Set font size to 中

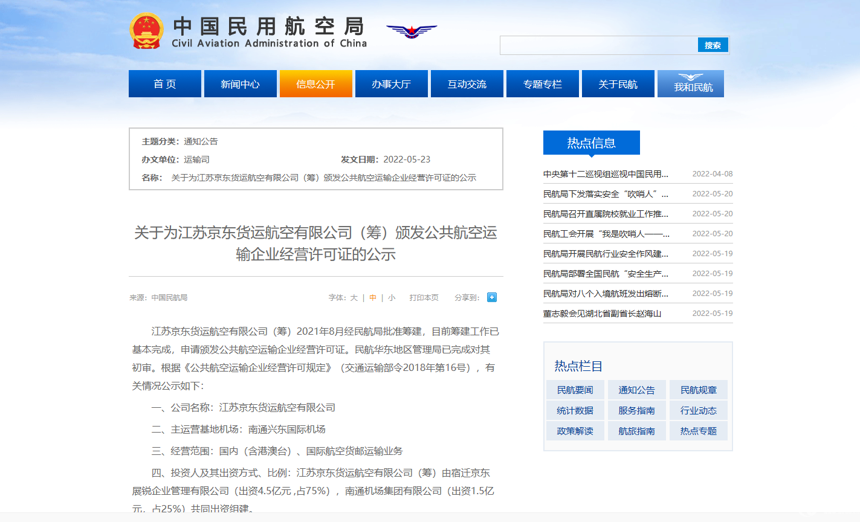coord(373,298)
